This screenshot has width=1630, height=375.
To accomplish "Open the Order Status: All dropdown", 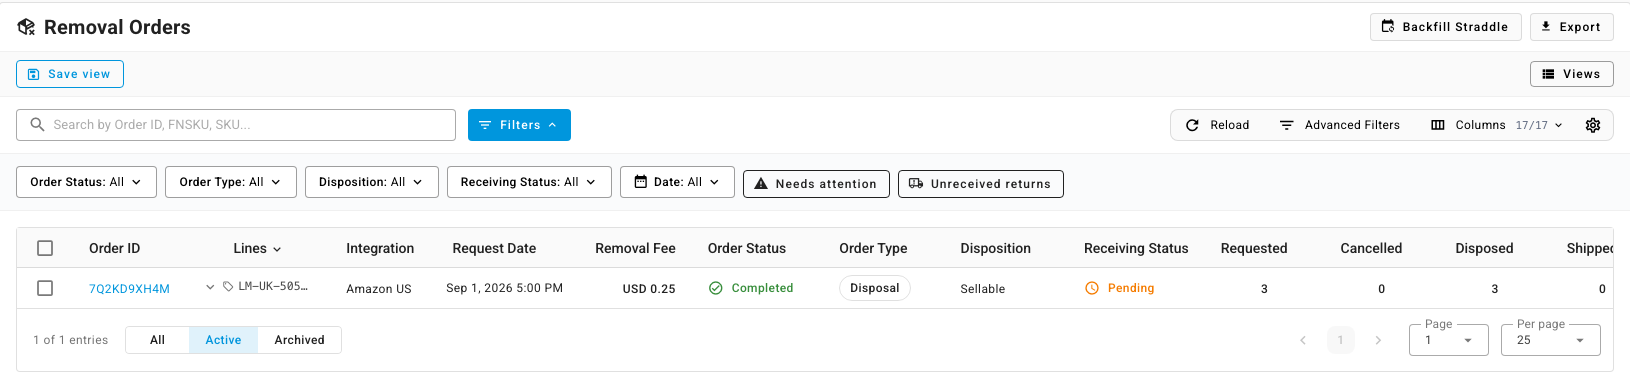I will point(86,182).
